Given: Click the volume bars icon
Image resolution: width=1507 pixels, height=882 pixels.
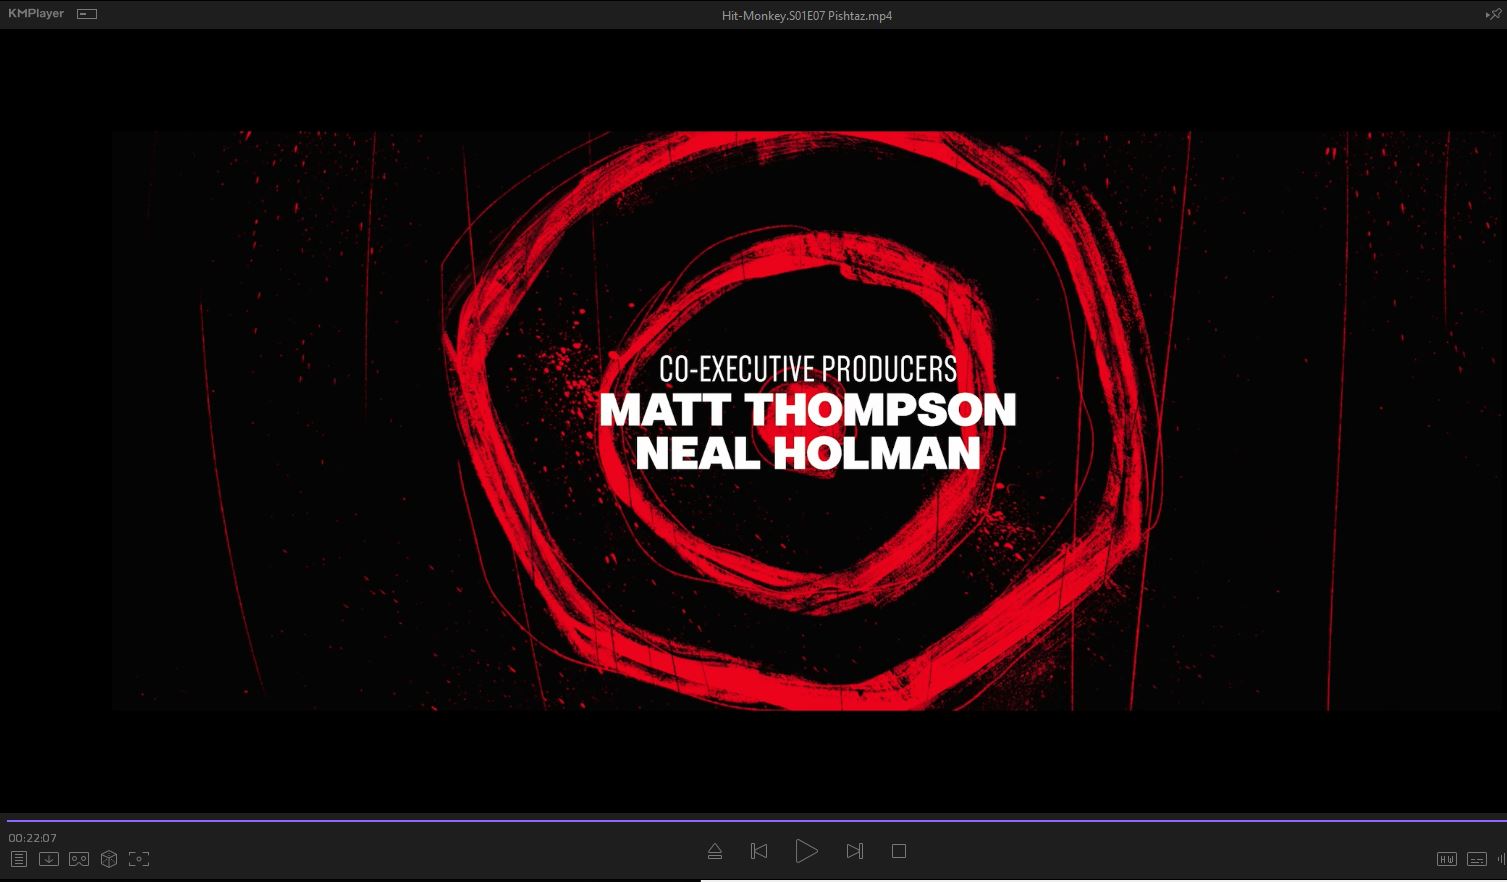Looking at the screenshot, I should [1500, 859].
